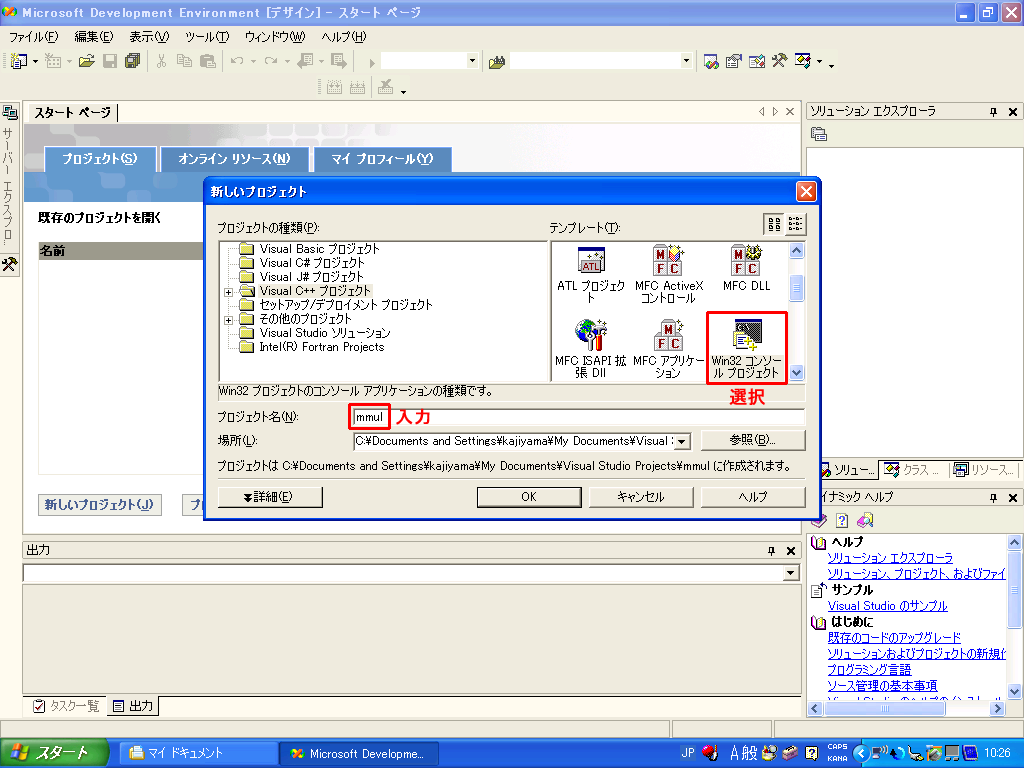Click the 新しいプロジェクト(J) start page button
This screenshot has height=768, width=1024.
[x=99, y=504]
